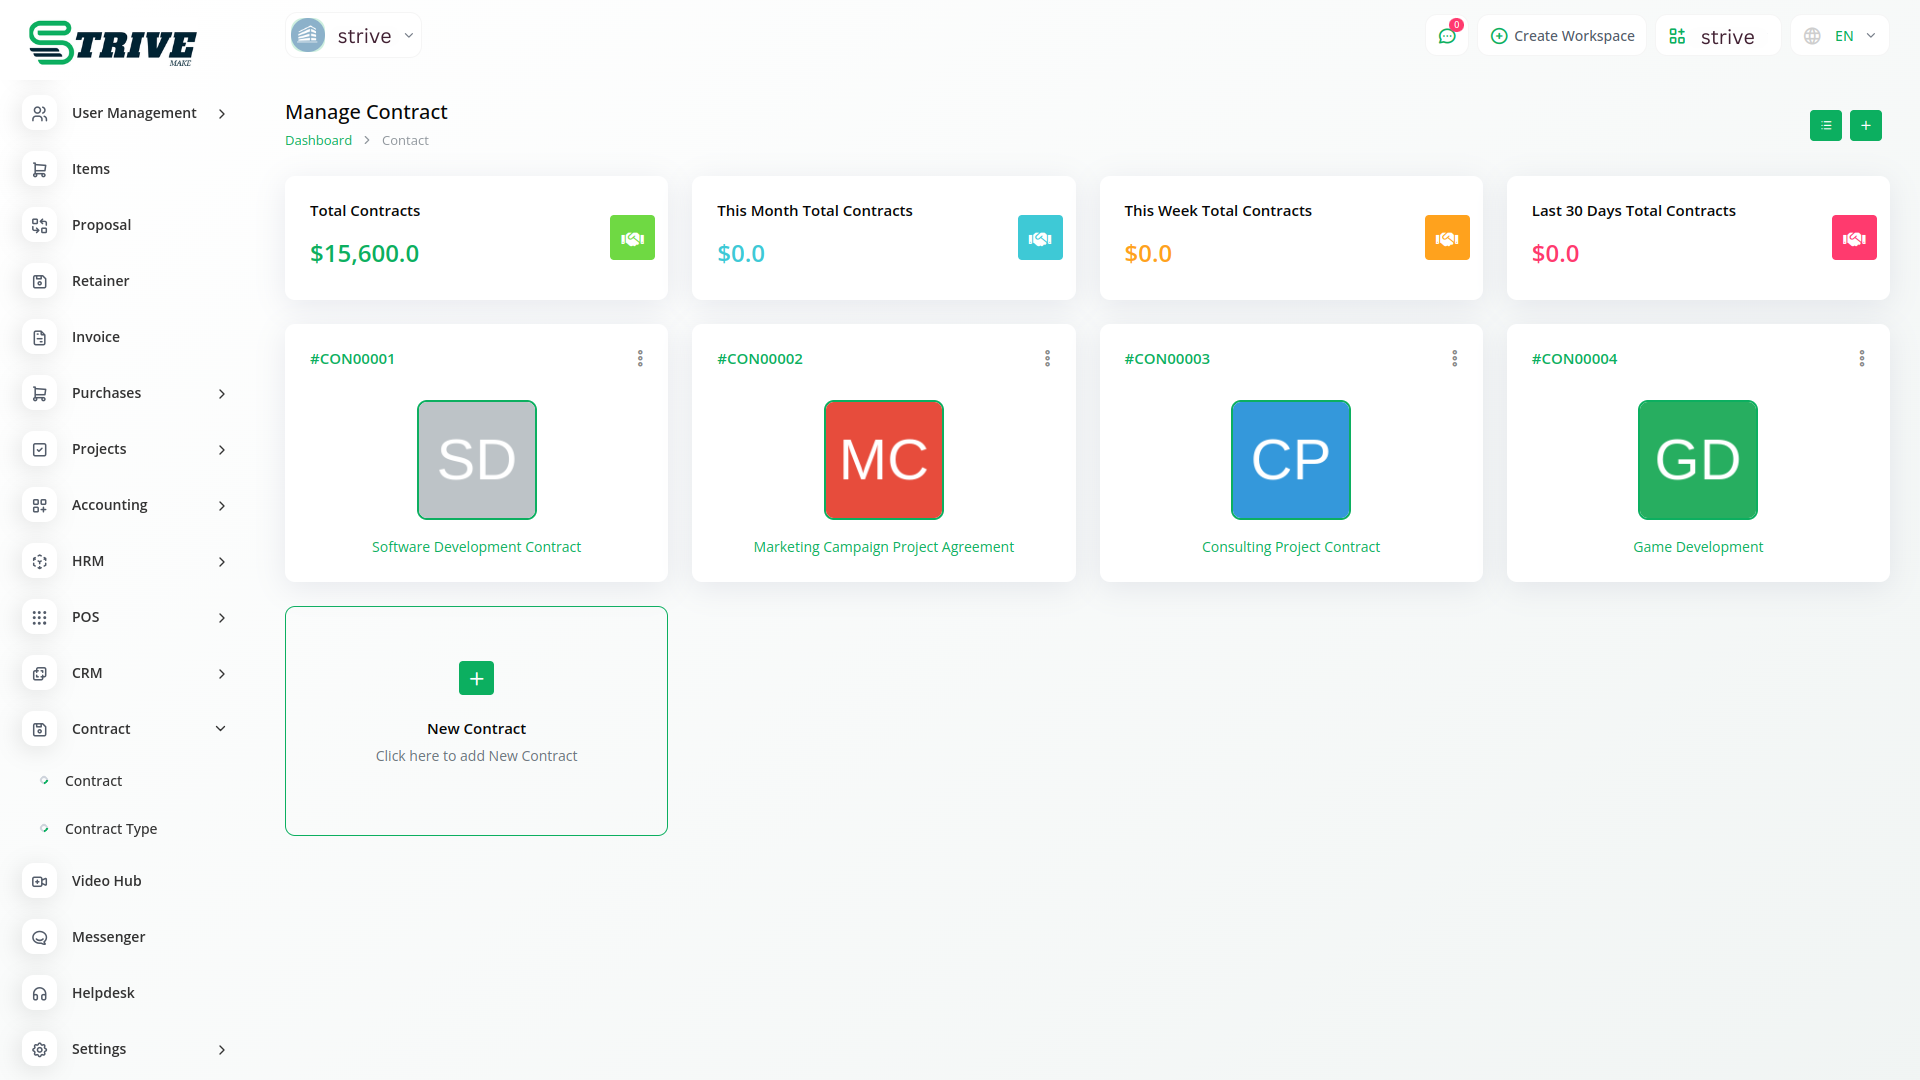Open three-dot menu for #CON00001
This screenshot has height=1080, width=1920.
coord(640,358)
